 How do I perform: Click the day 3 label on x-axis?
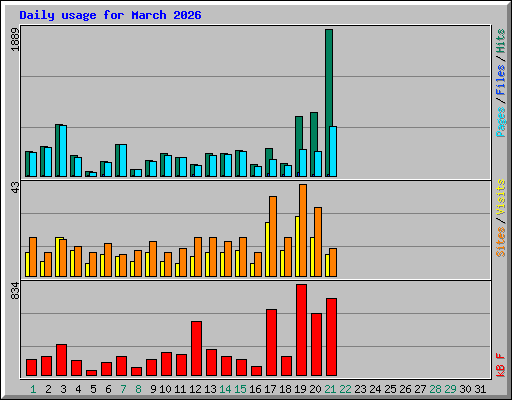pos(63,389)
